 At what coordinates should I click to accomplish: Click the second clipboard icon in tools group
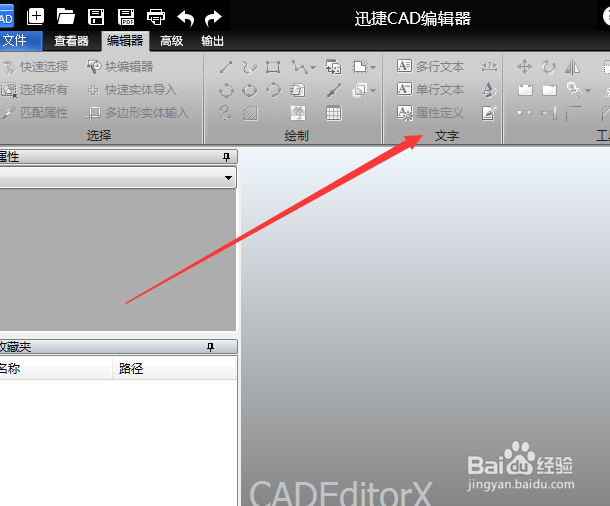coord(549,90)
